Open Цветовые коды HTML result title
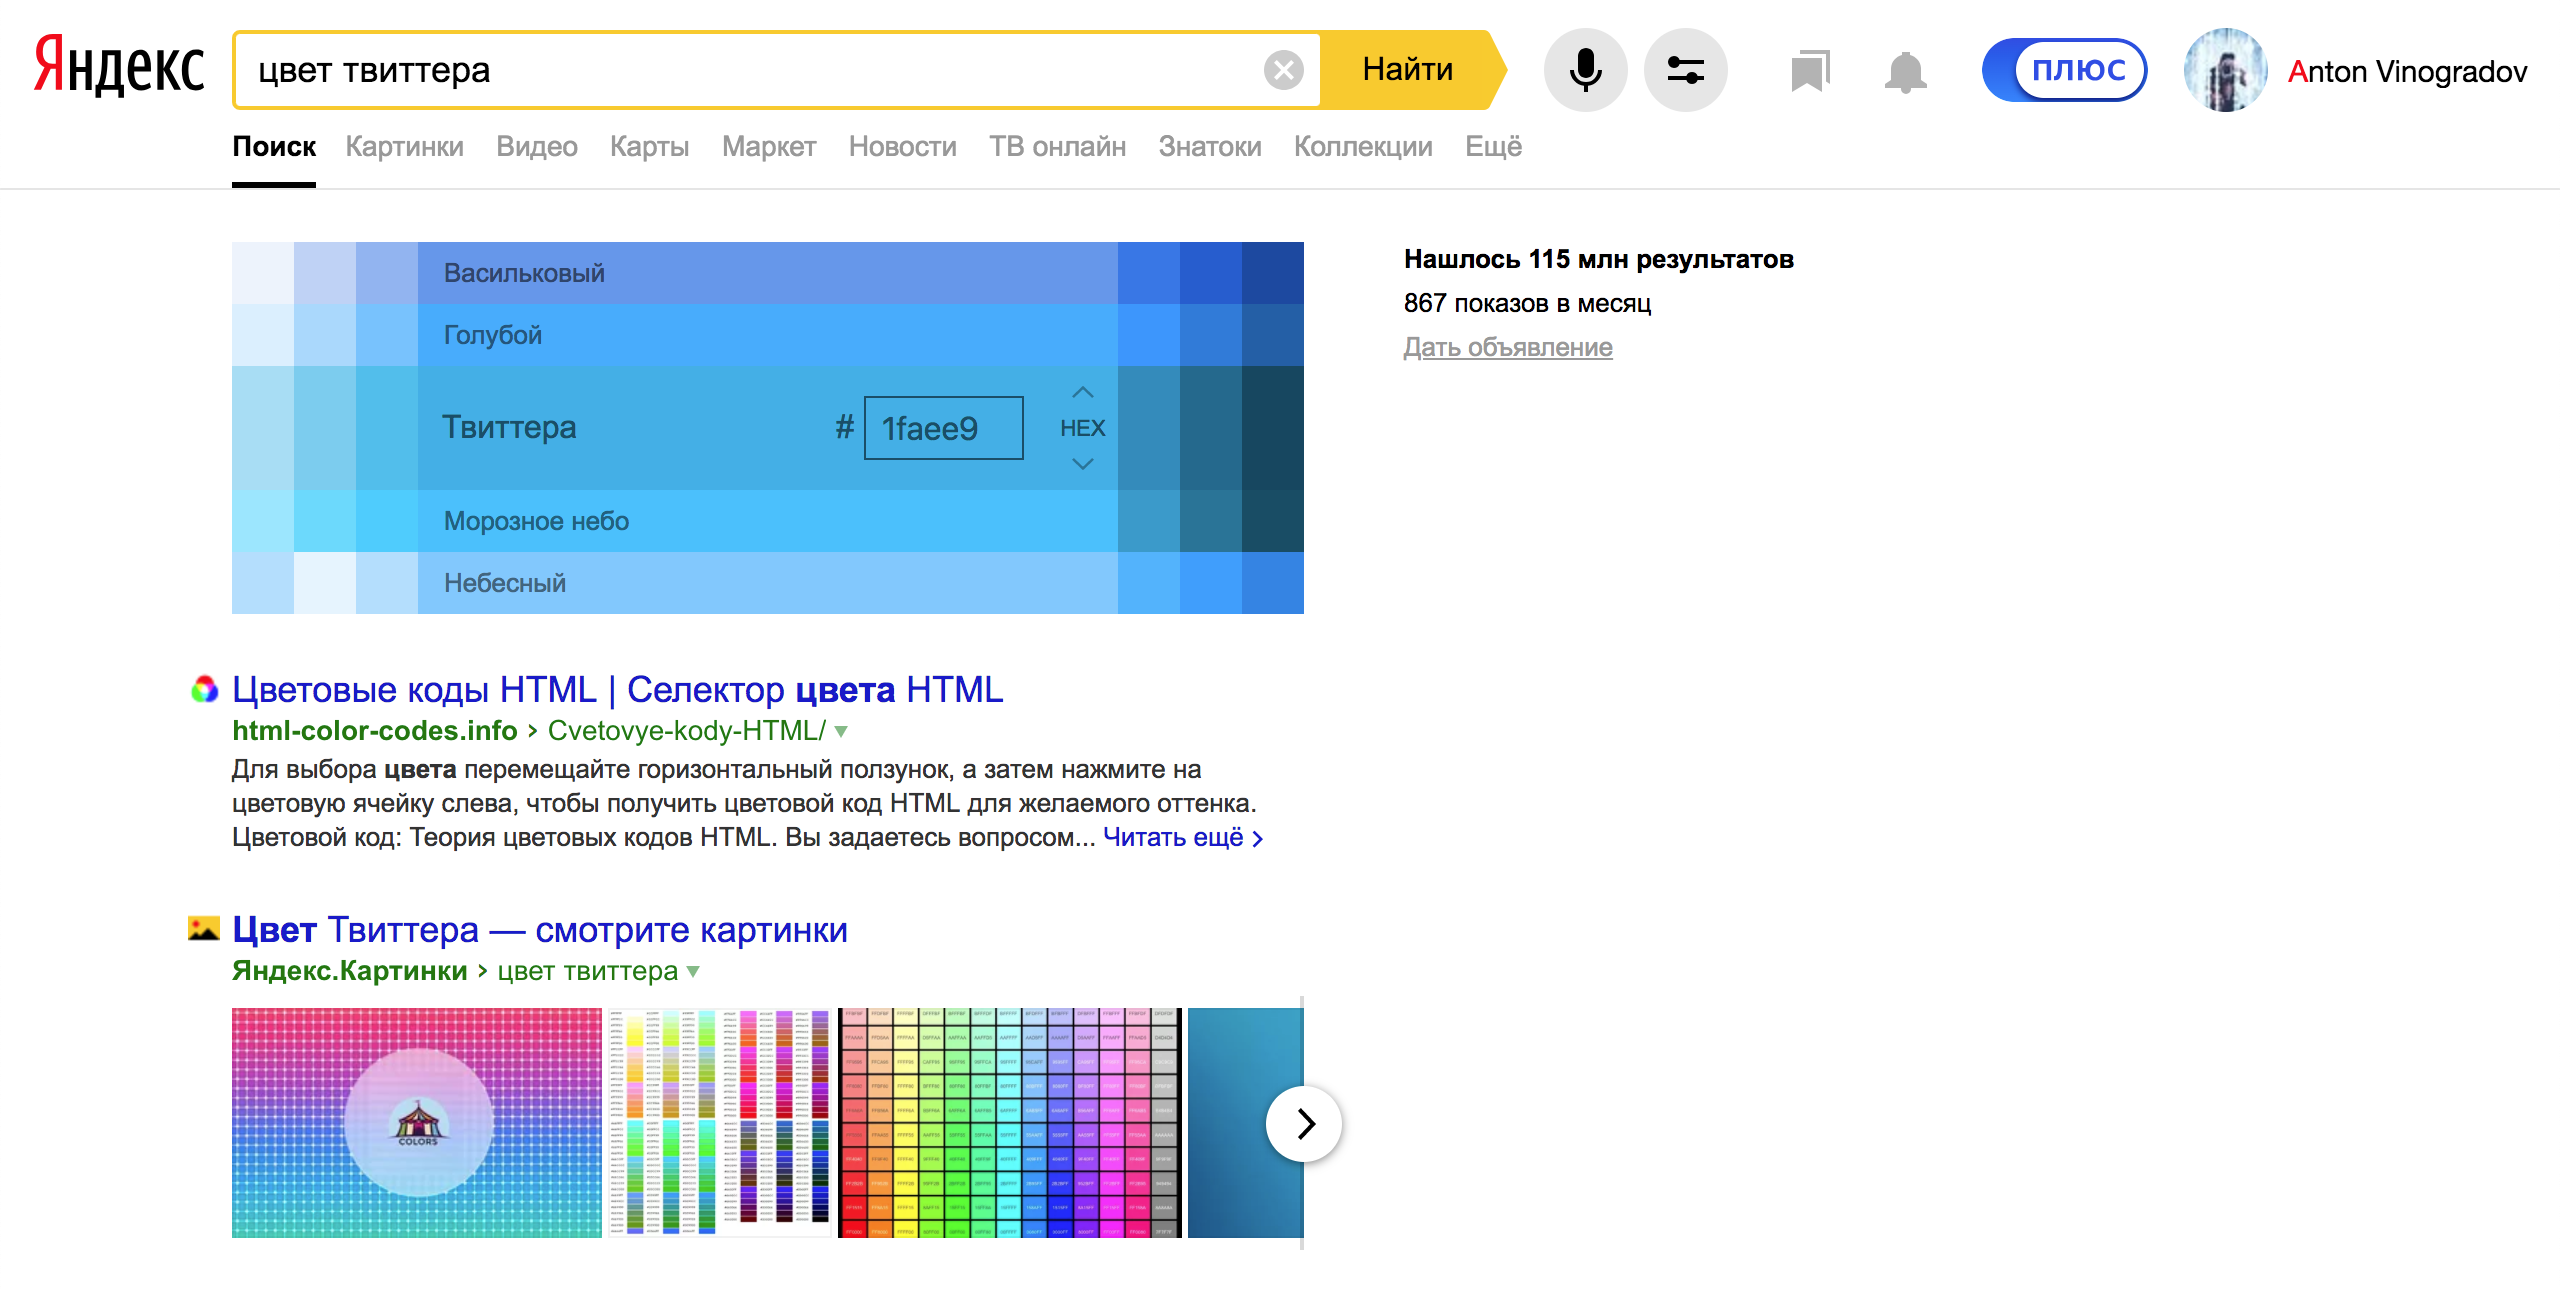The image size is (2560, 1290). (617, 690)
